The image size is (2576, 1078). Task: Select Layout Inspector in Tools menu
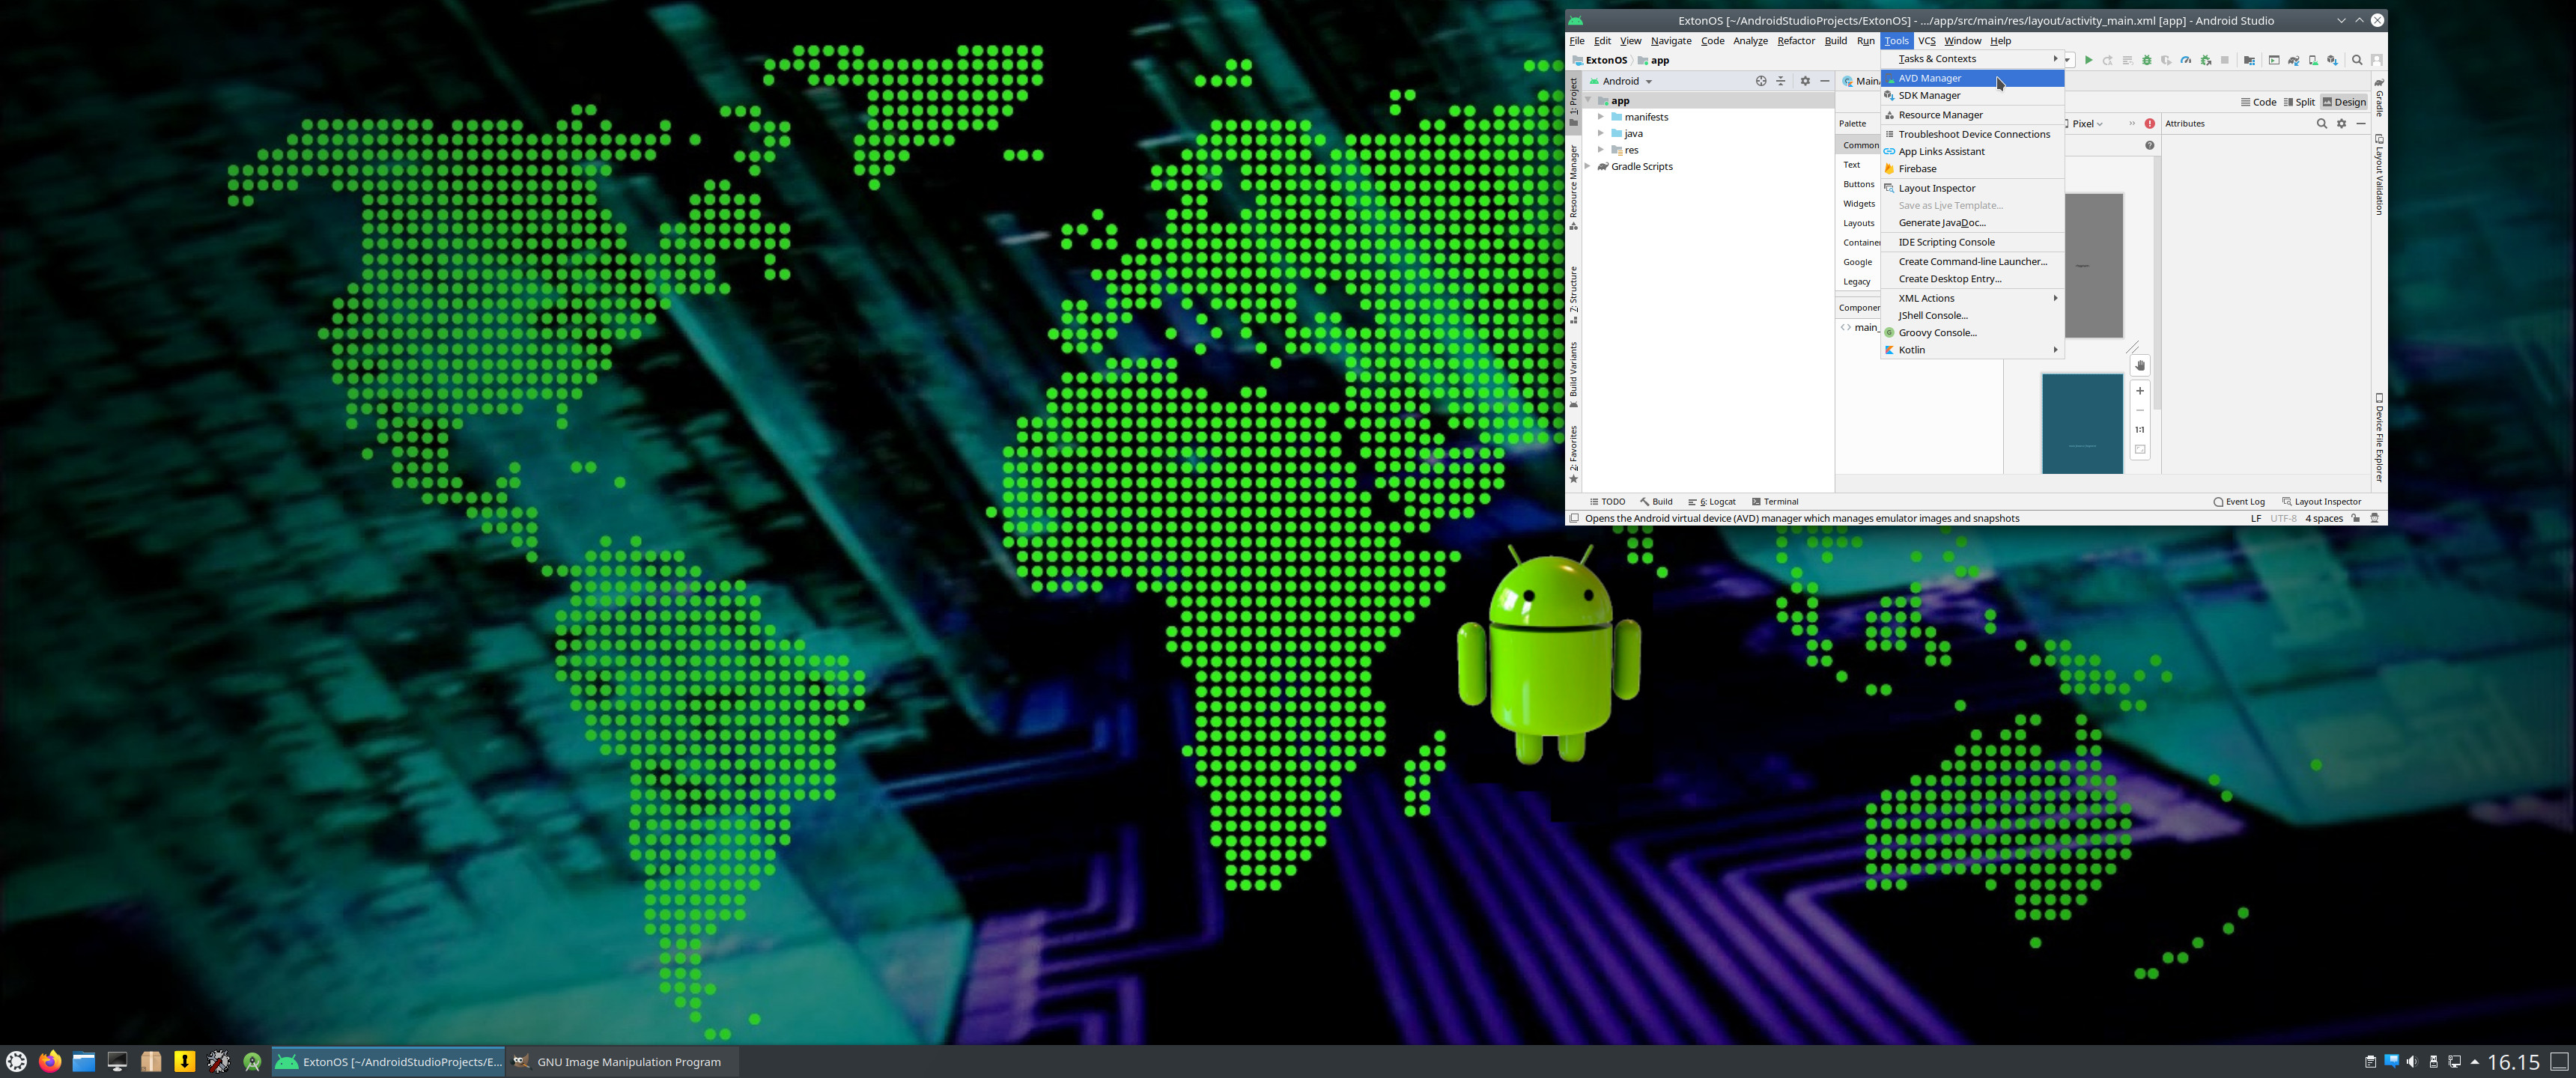[1972, 188]
